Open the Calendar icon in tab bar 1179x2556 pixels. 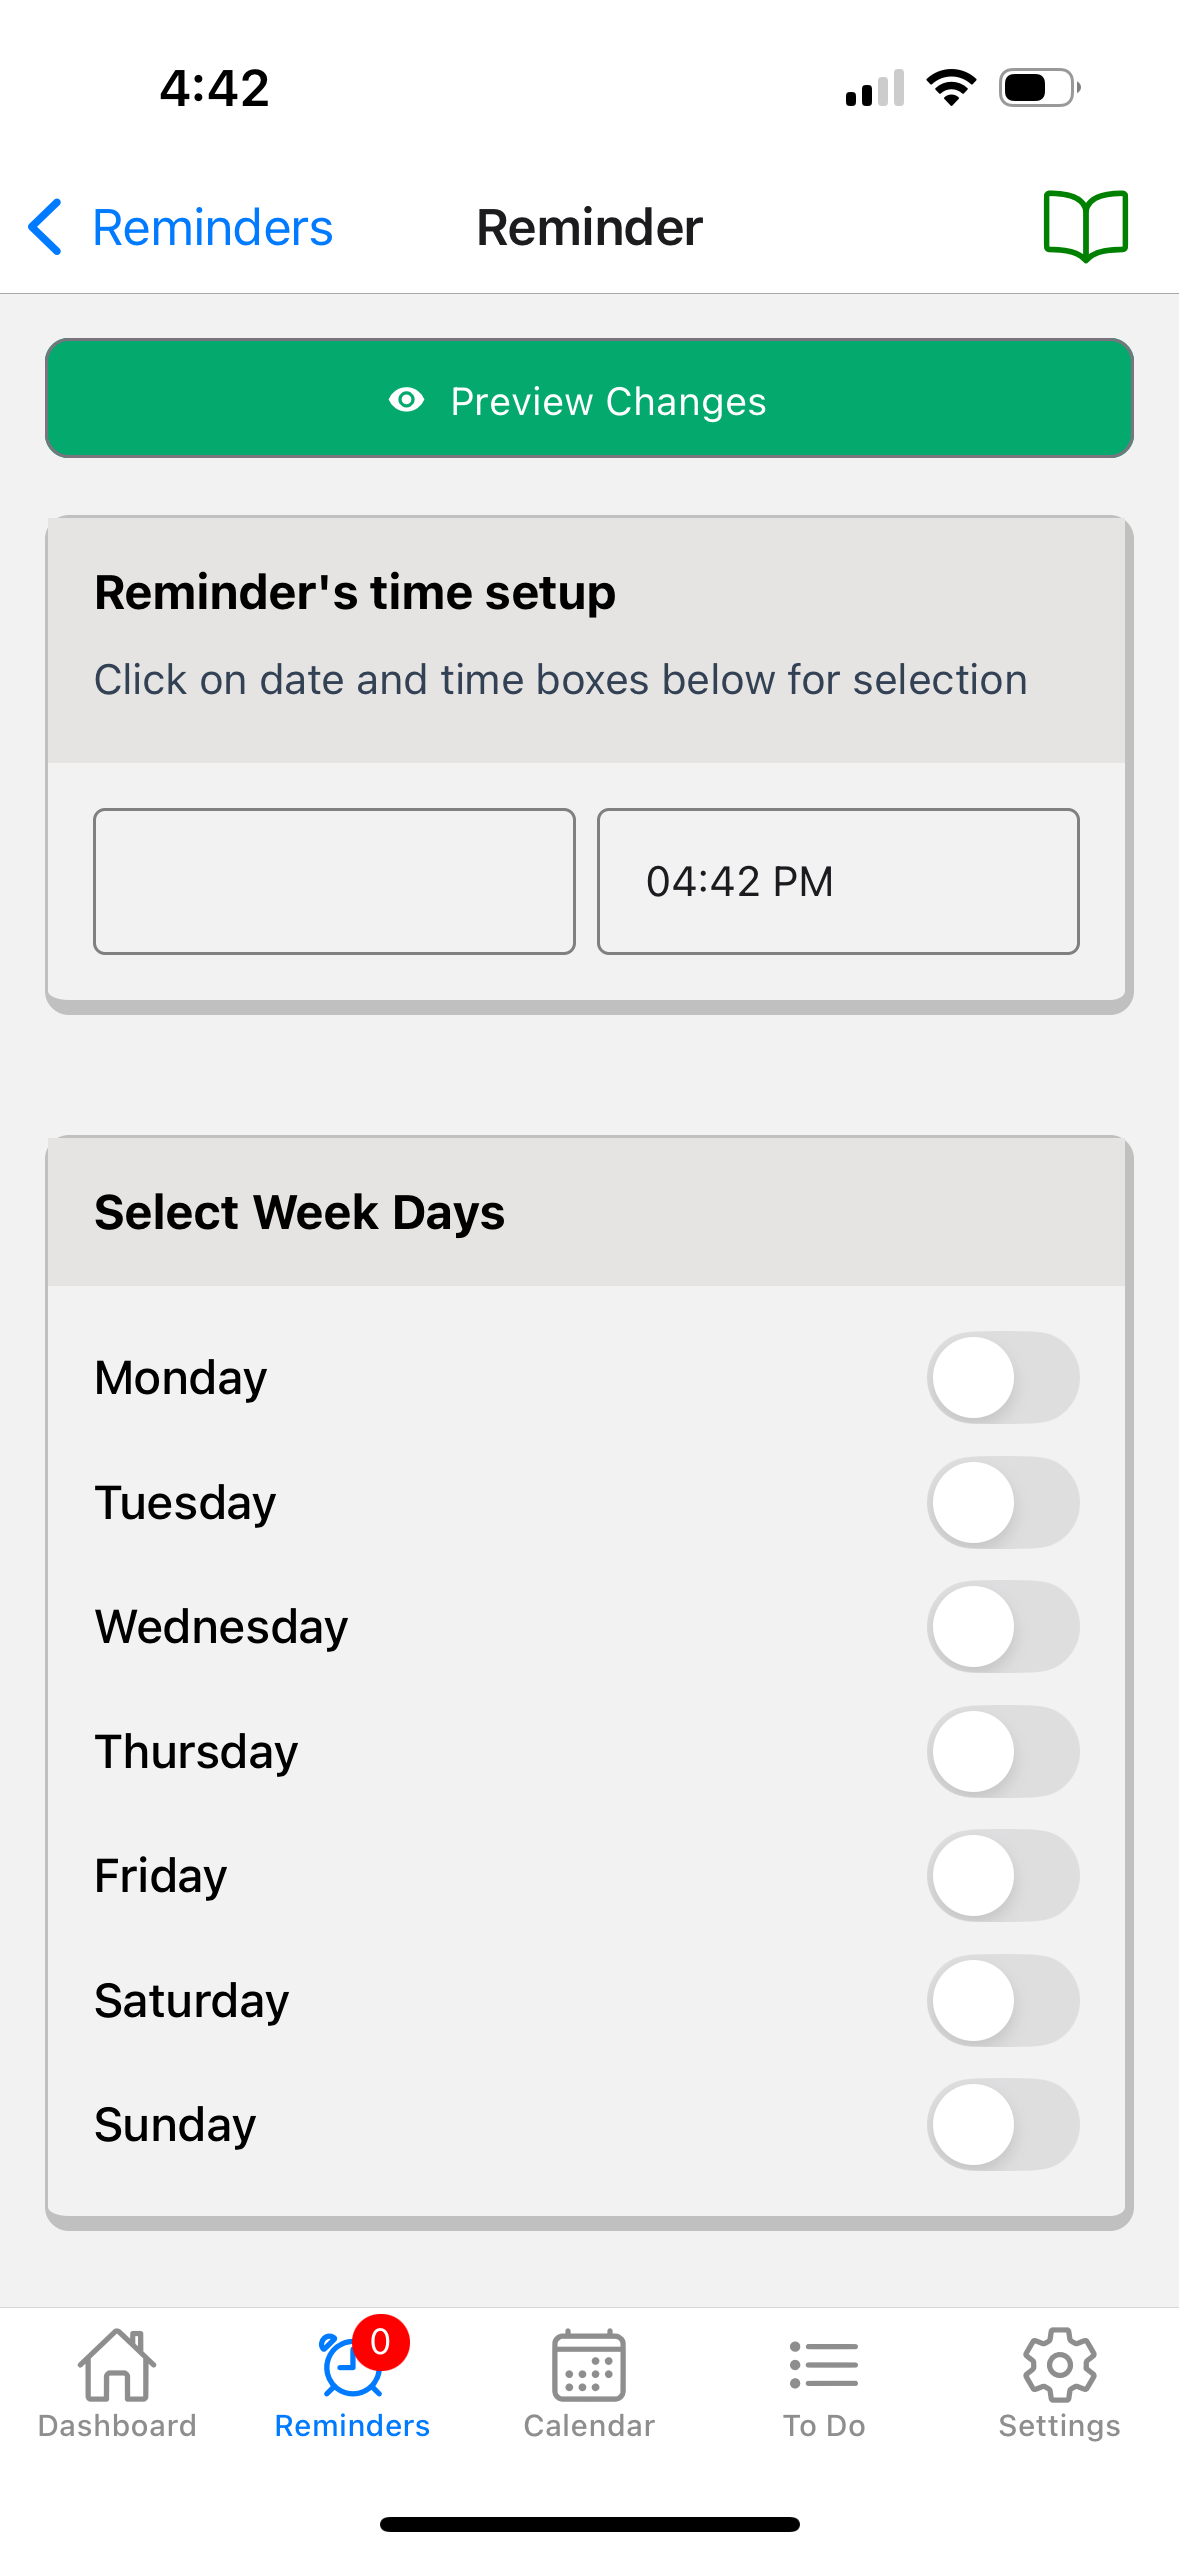589,2366
